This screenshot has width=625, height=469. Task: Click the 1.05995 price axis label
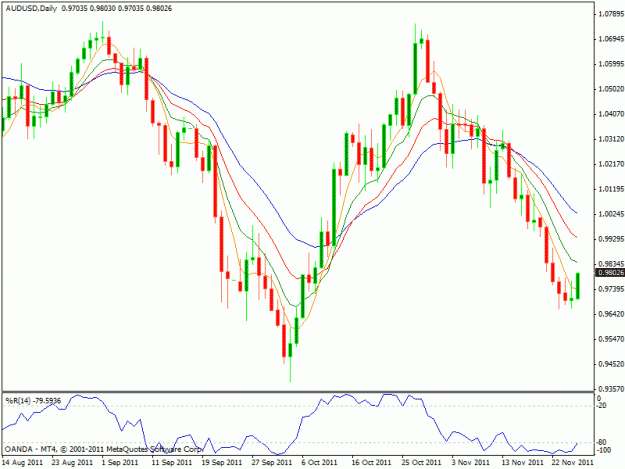pos(611,64)
